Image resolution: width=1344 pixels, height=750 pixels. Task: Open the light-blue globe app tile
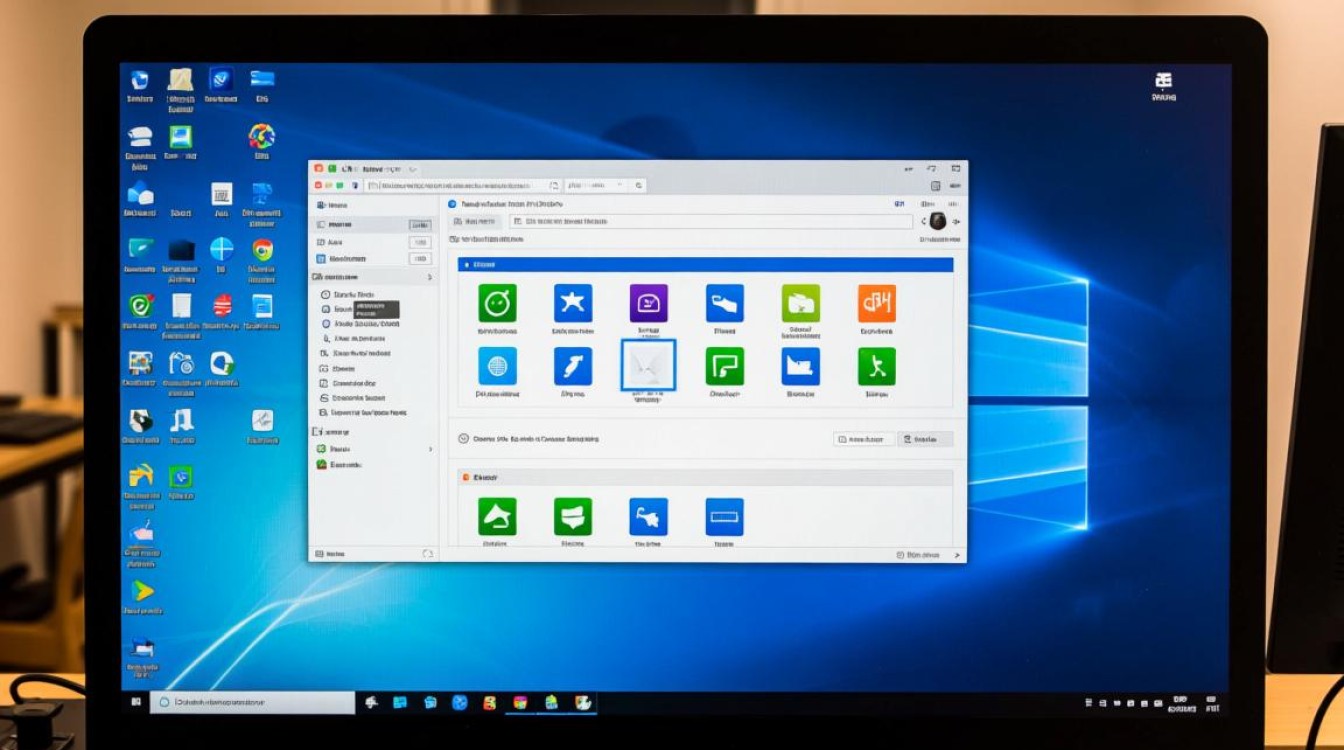pyautogui.click(x=497, y=366)
